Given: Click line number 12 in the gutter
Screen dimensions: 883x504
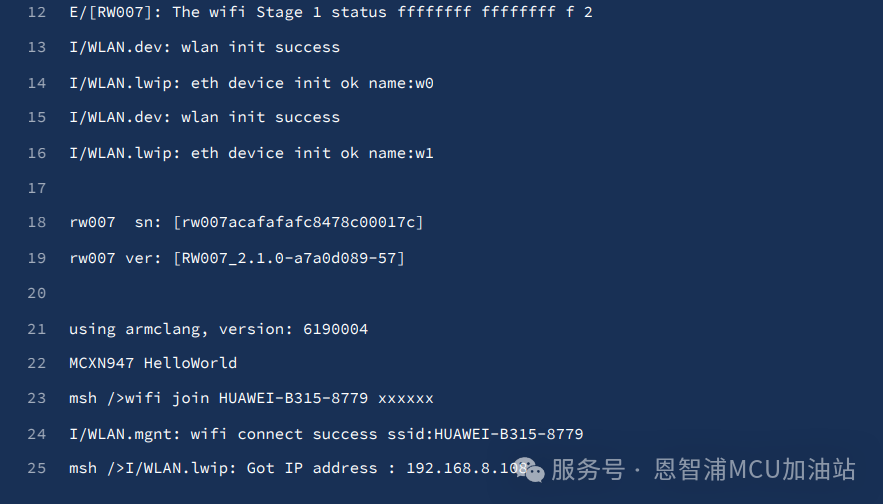Looking at the screenshot, I should (x=37, y=12).
